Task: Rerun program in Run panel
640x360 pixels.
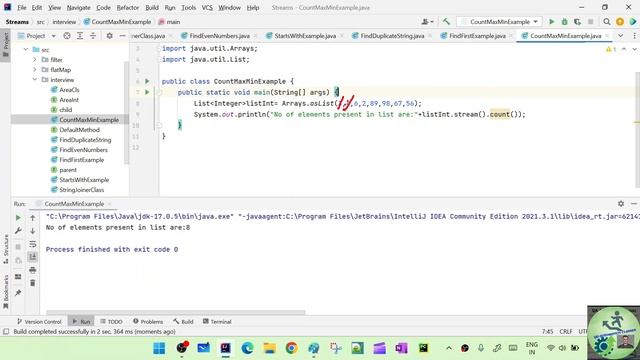Action: coord(18,218)
